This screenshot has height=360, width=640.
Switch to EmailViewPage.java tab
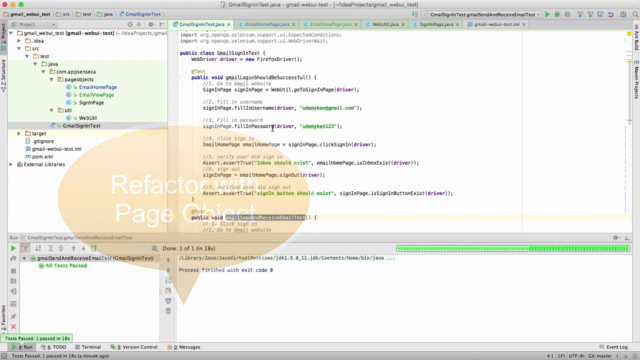[330, 24]
